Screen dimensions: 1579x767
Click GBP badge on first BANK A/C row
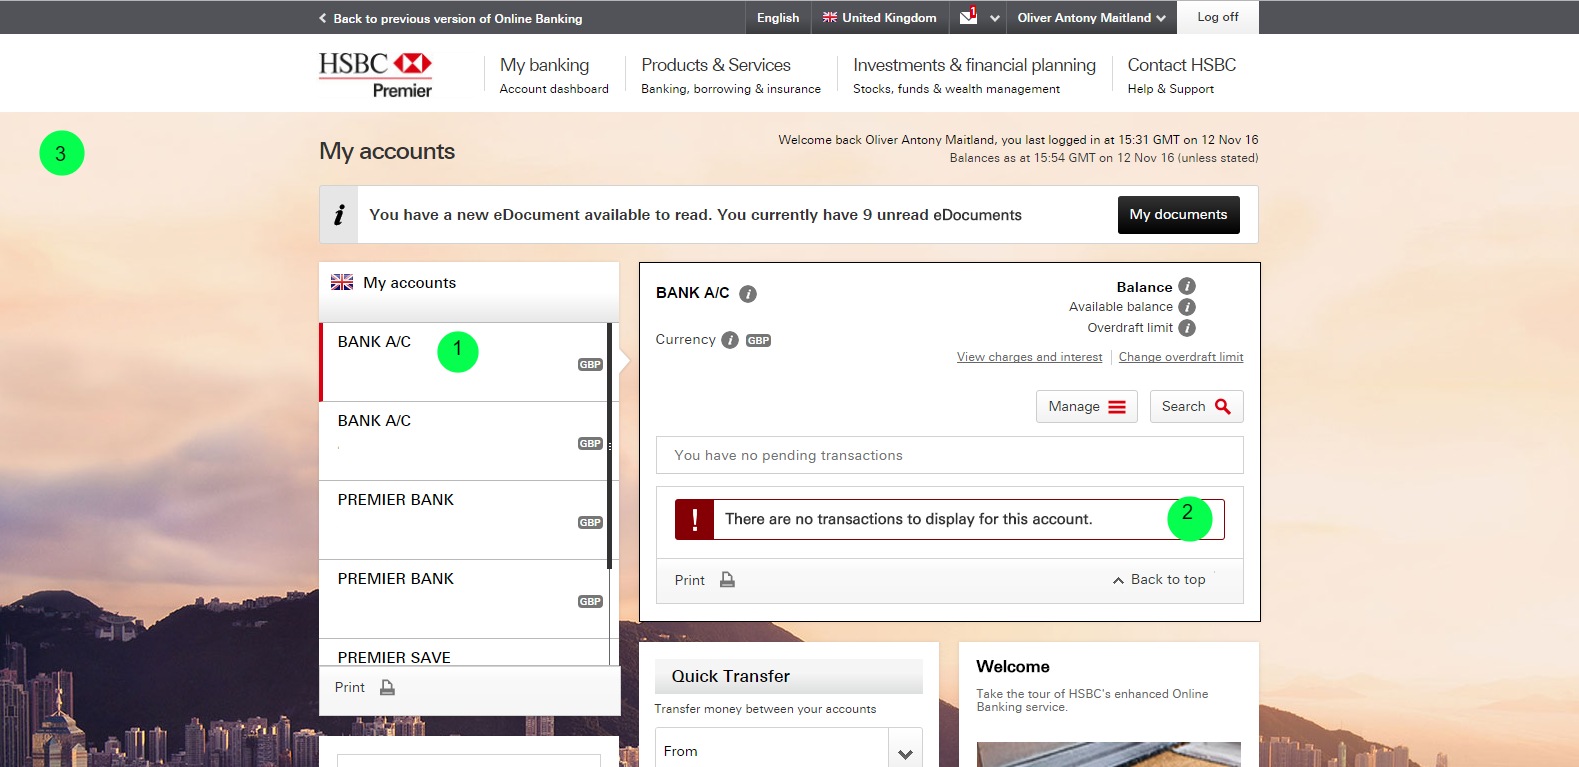(x=590, y=365)
